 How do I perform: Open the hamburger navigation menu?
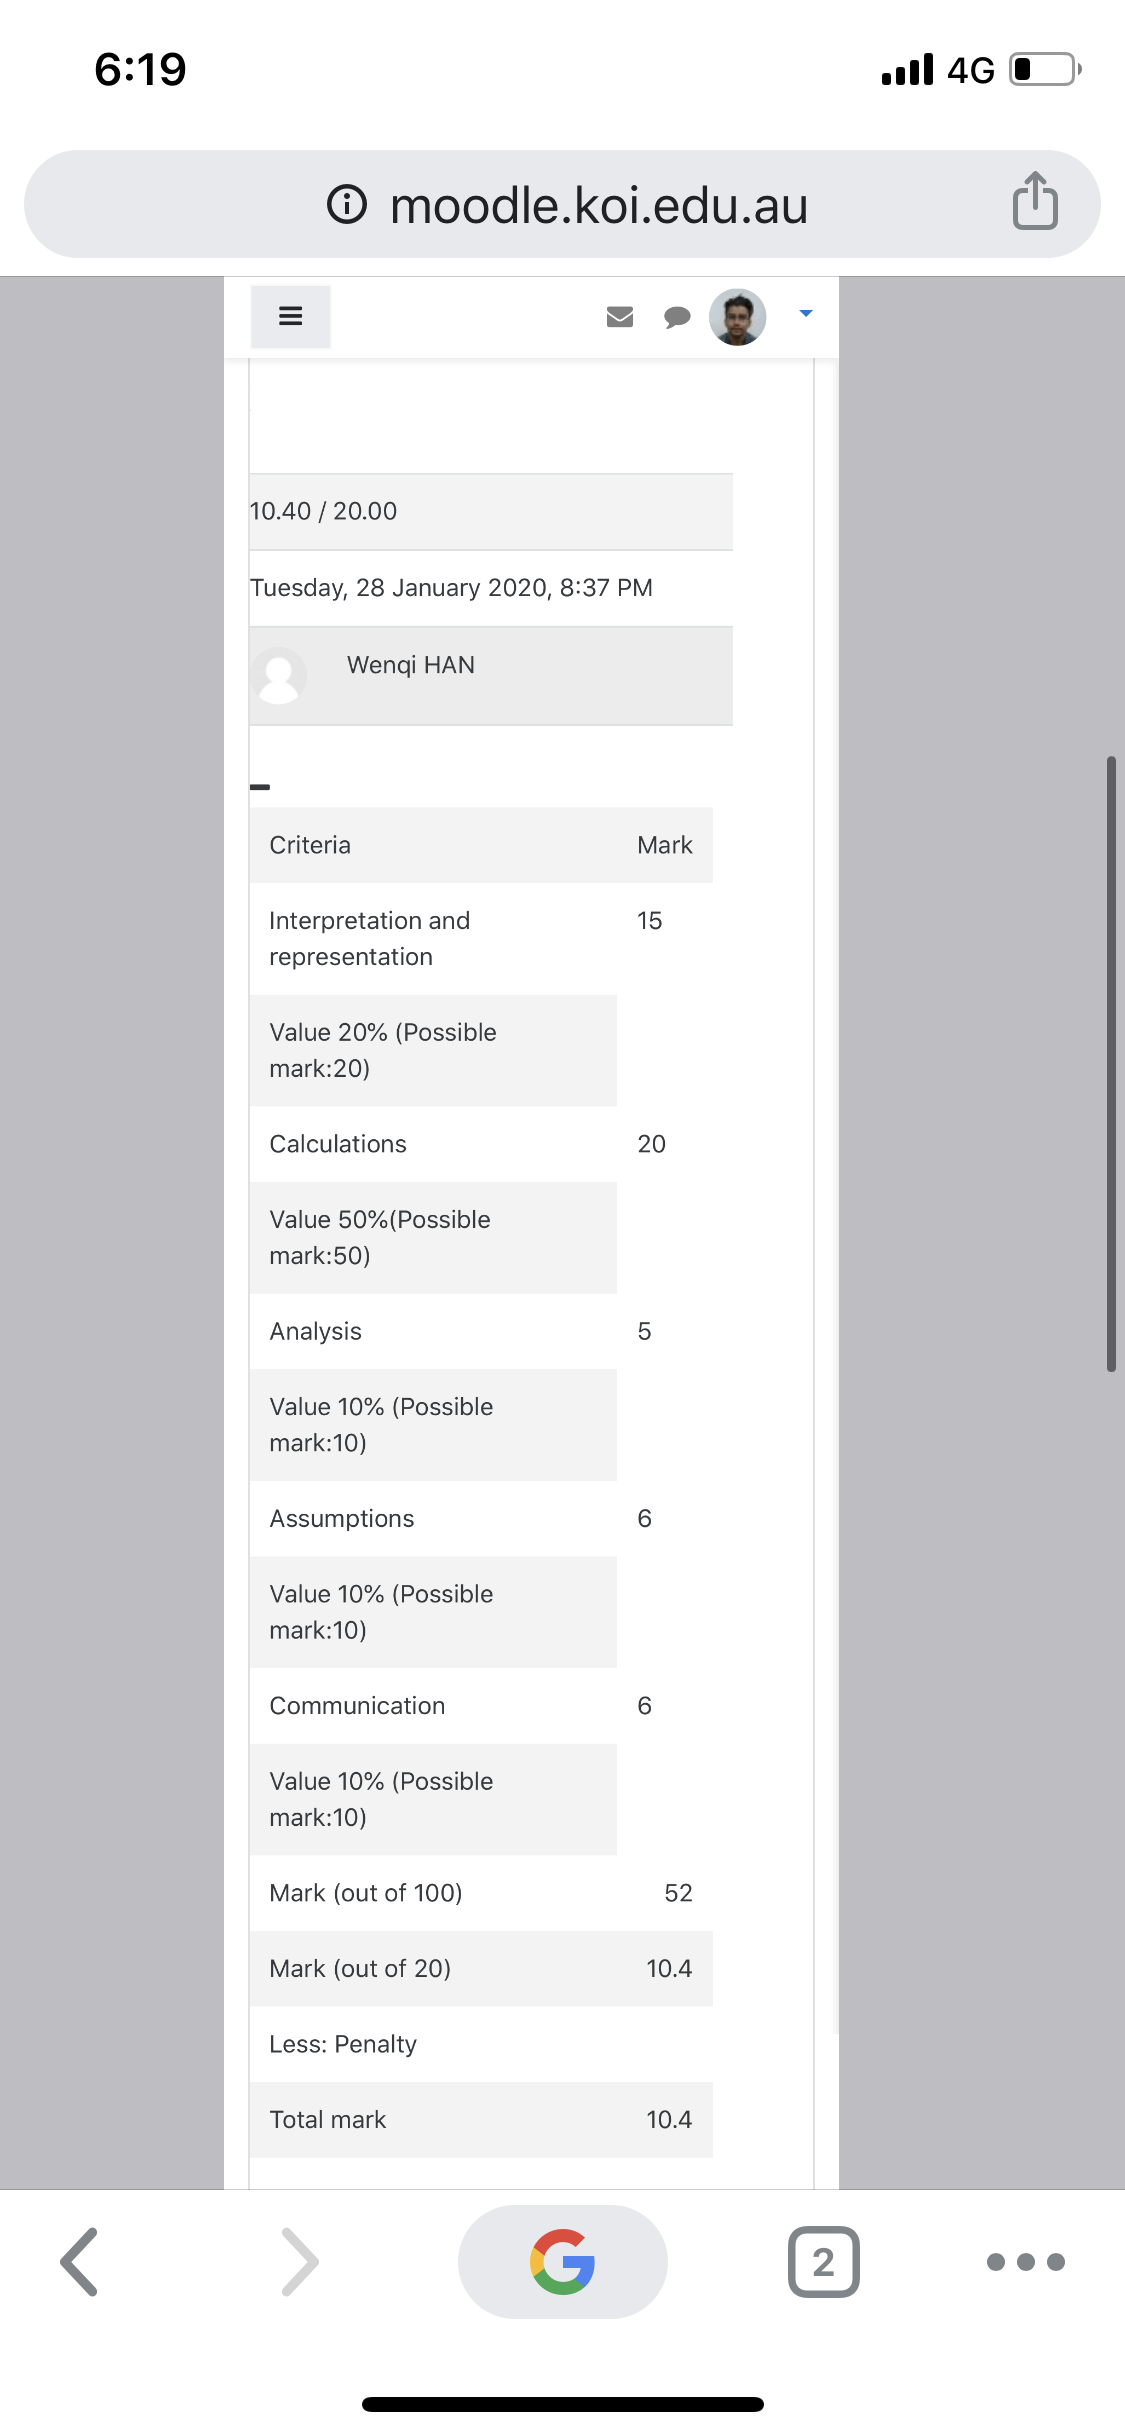pos(290,316)
